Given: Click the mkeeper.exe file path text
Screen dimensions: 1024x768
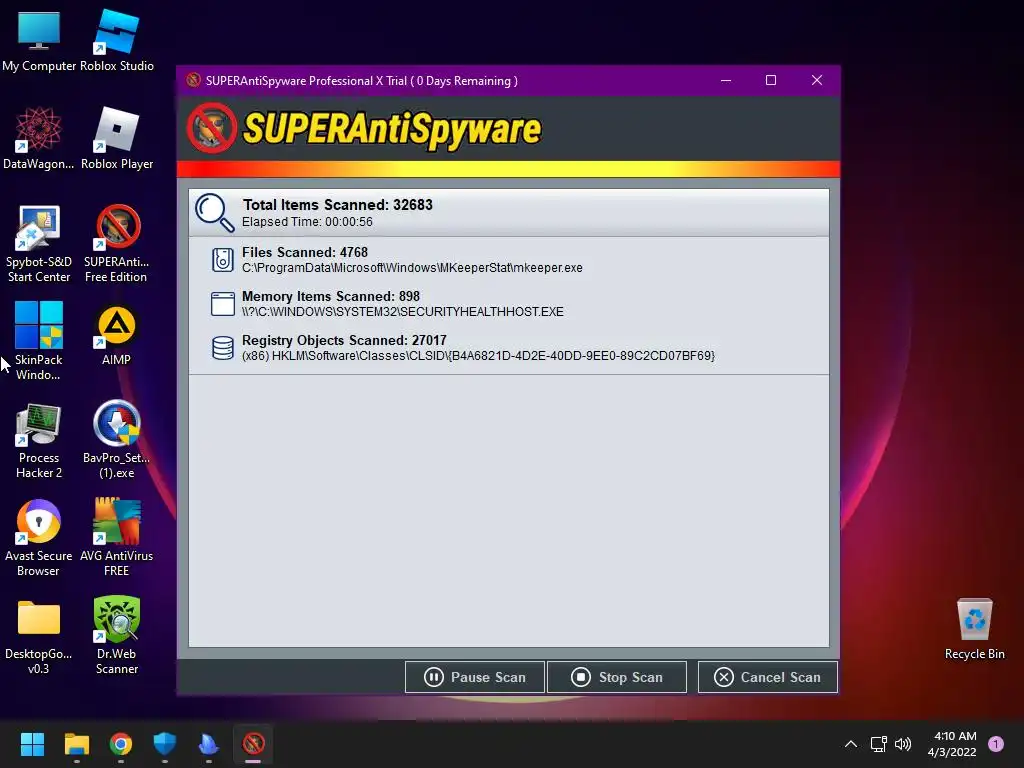Looking at the screenshot, I should pos(412,268).
